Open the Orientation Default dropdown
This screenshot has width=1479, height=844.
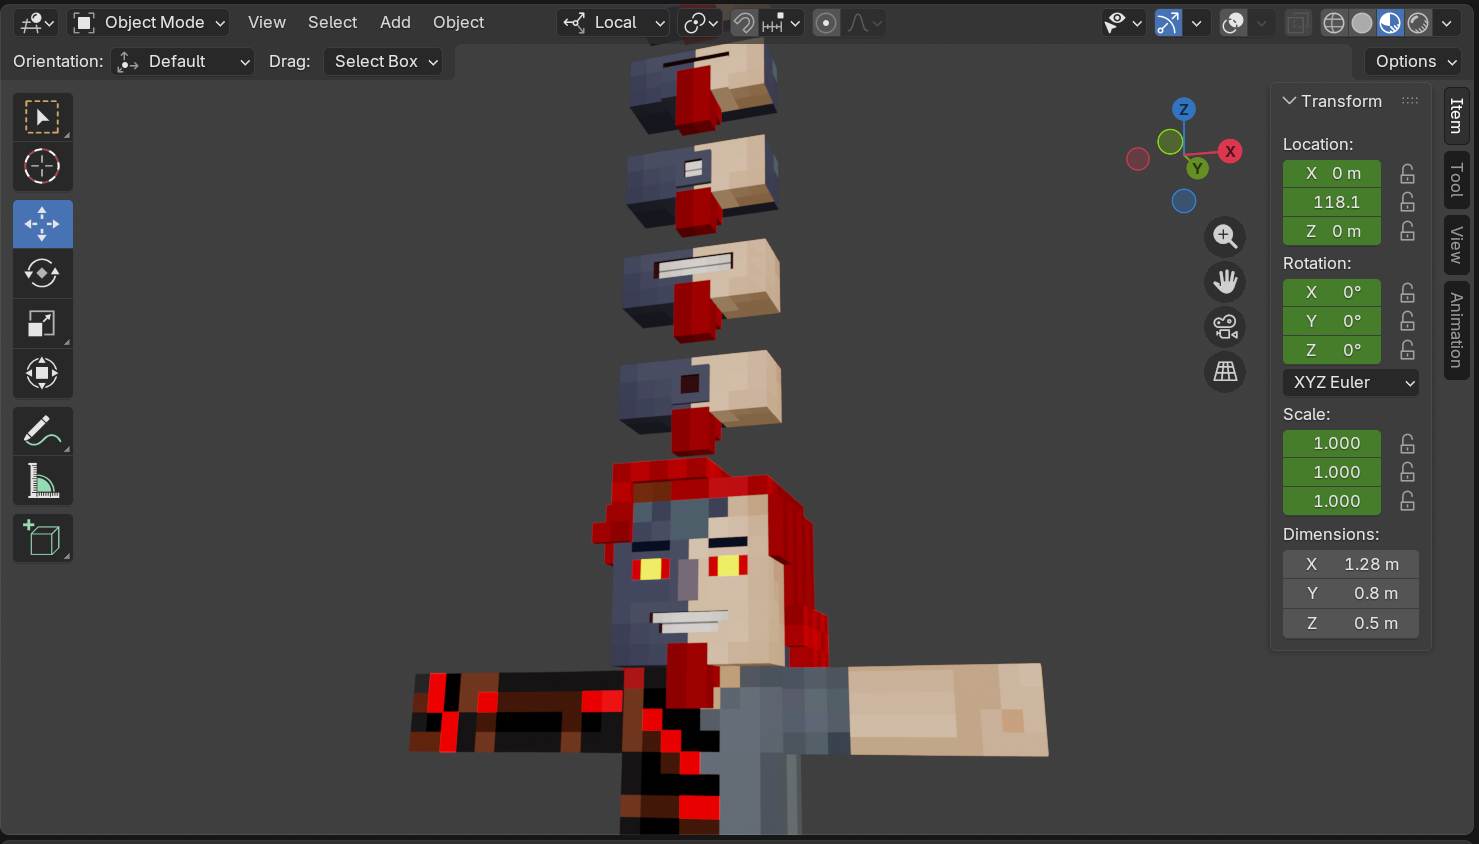[183, 62]
